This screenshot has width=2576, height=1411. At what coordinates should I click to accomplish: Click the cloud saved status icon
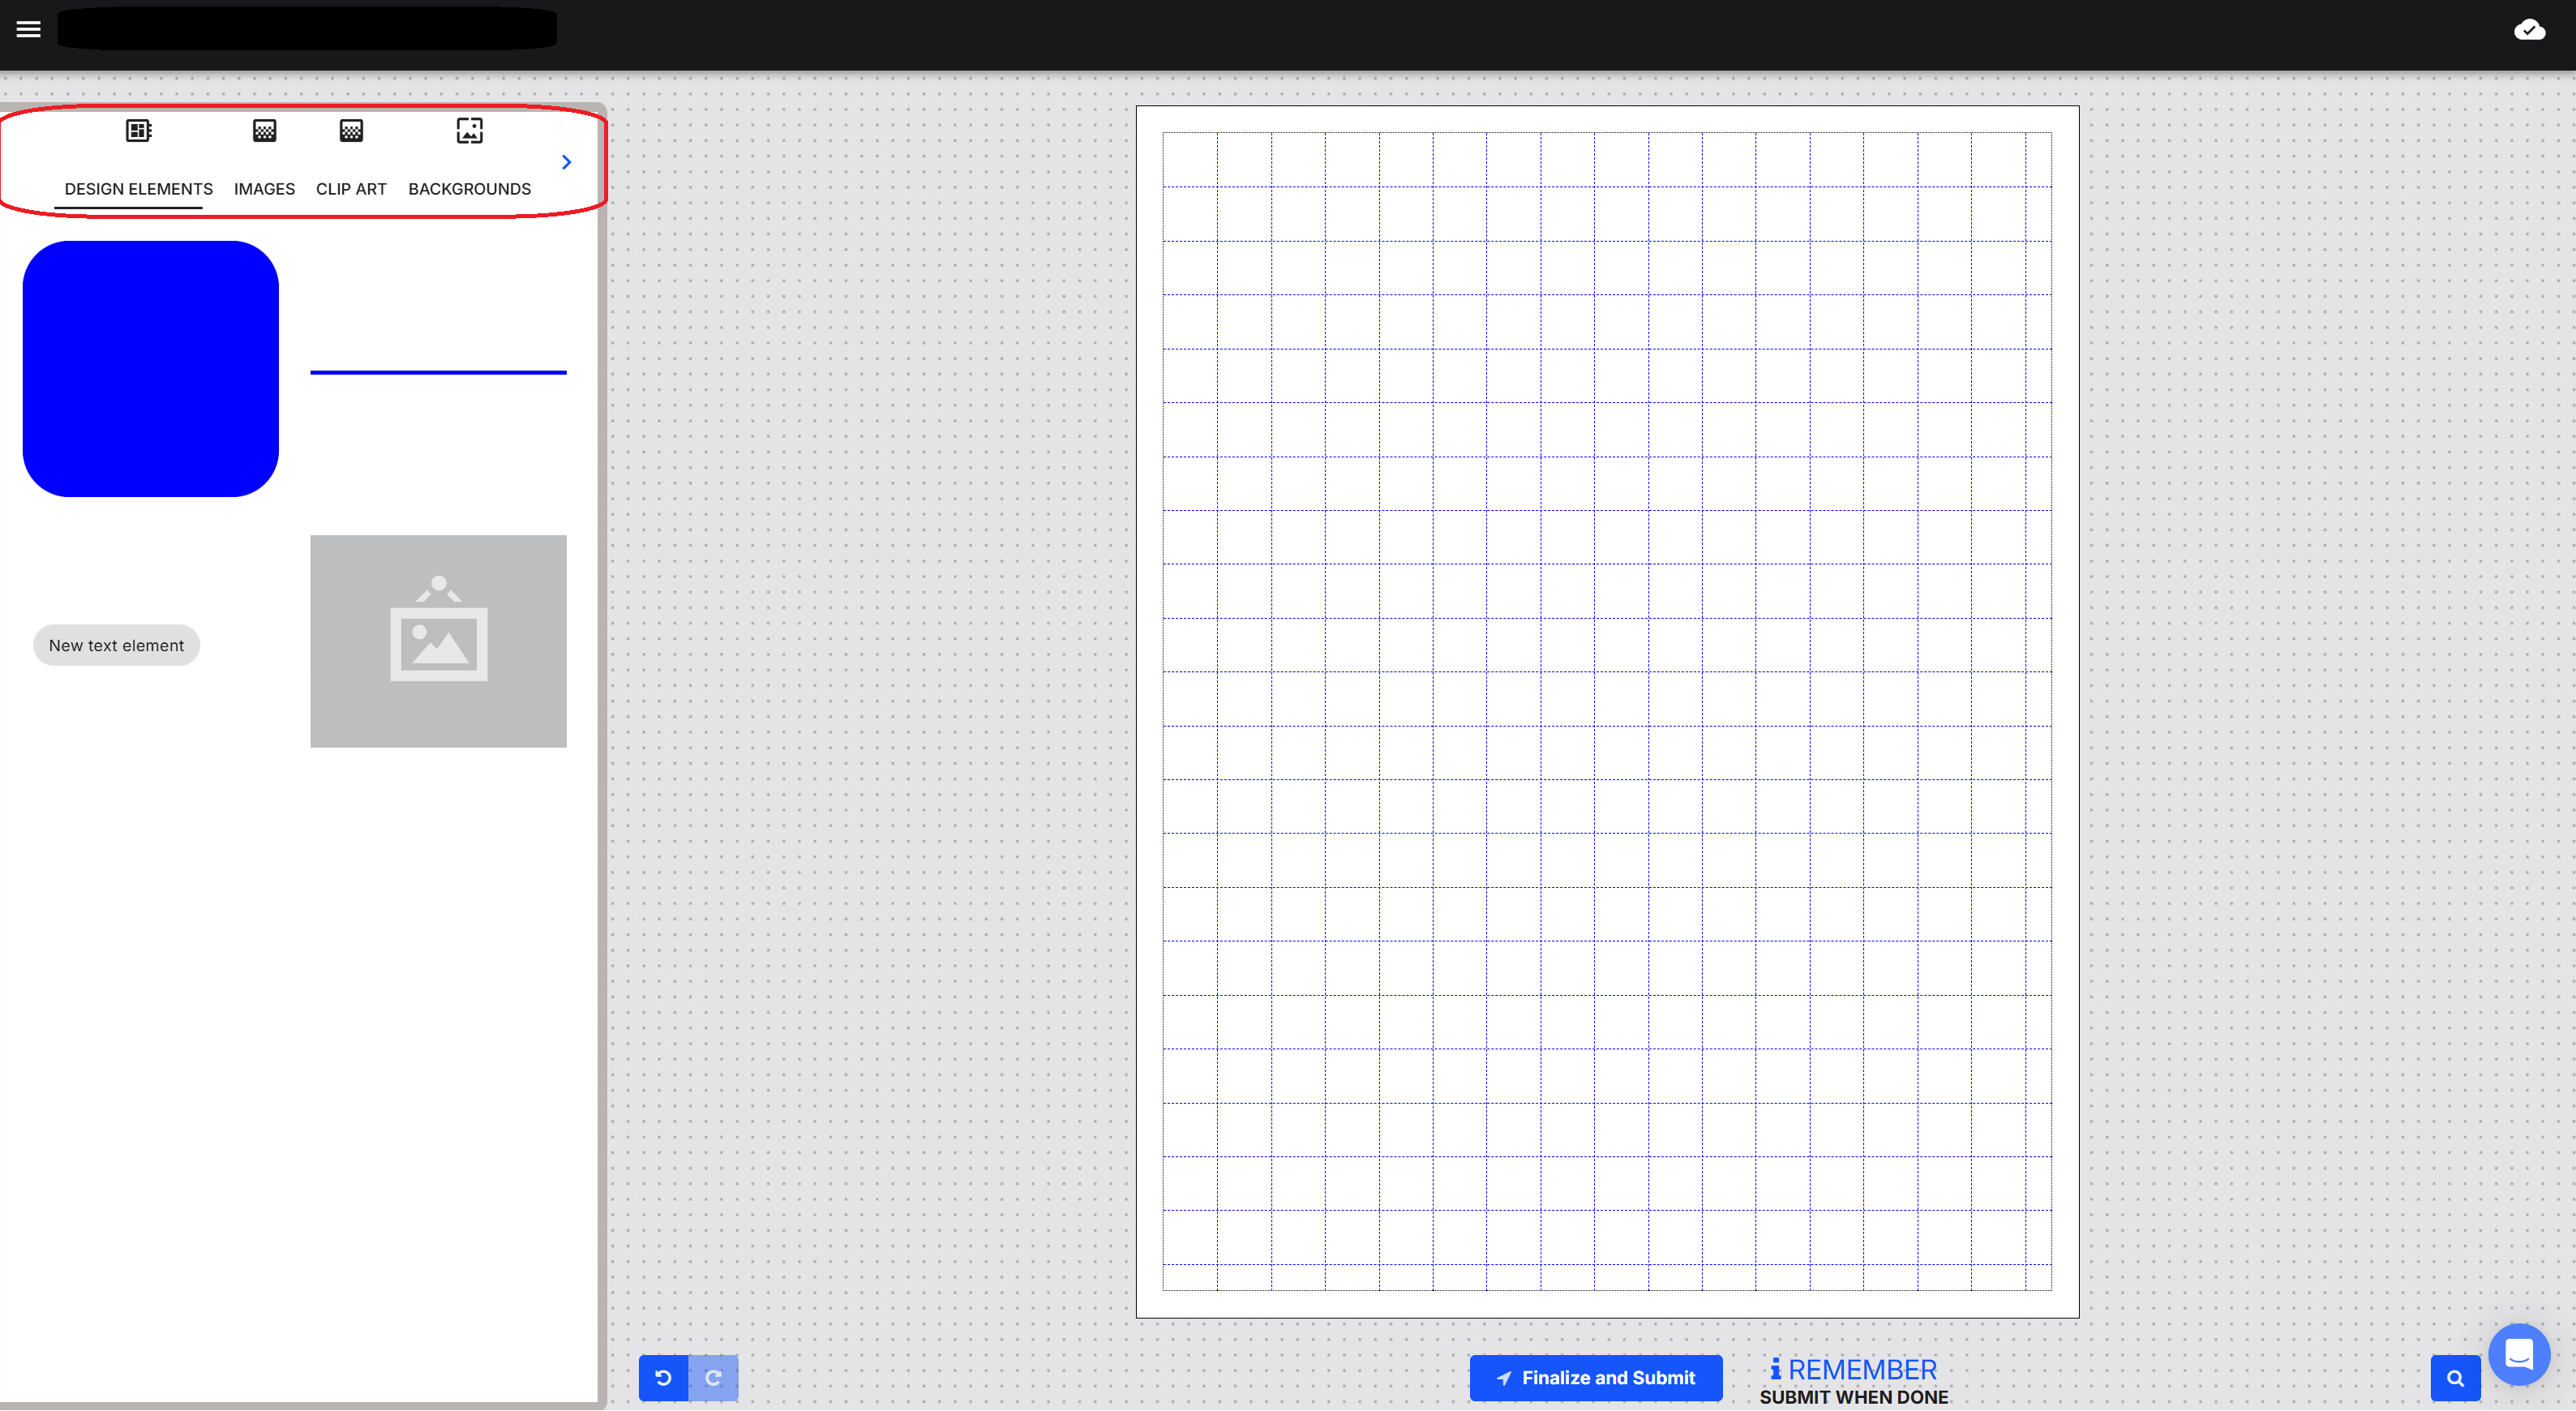coord(2529,30)
